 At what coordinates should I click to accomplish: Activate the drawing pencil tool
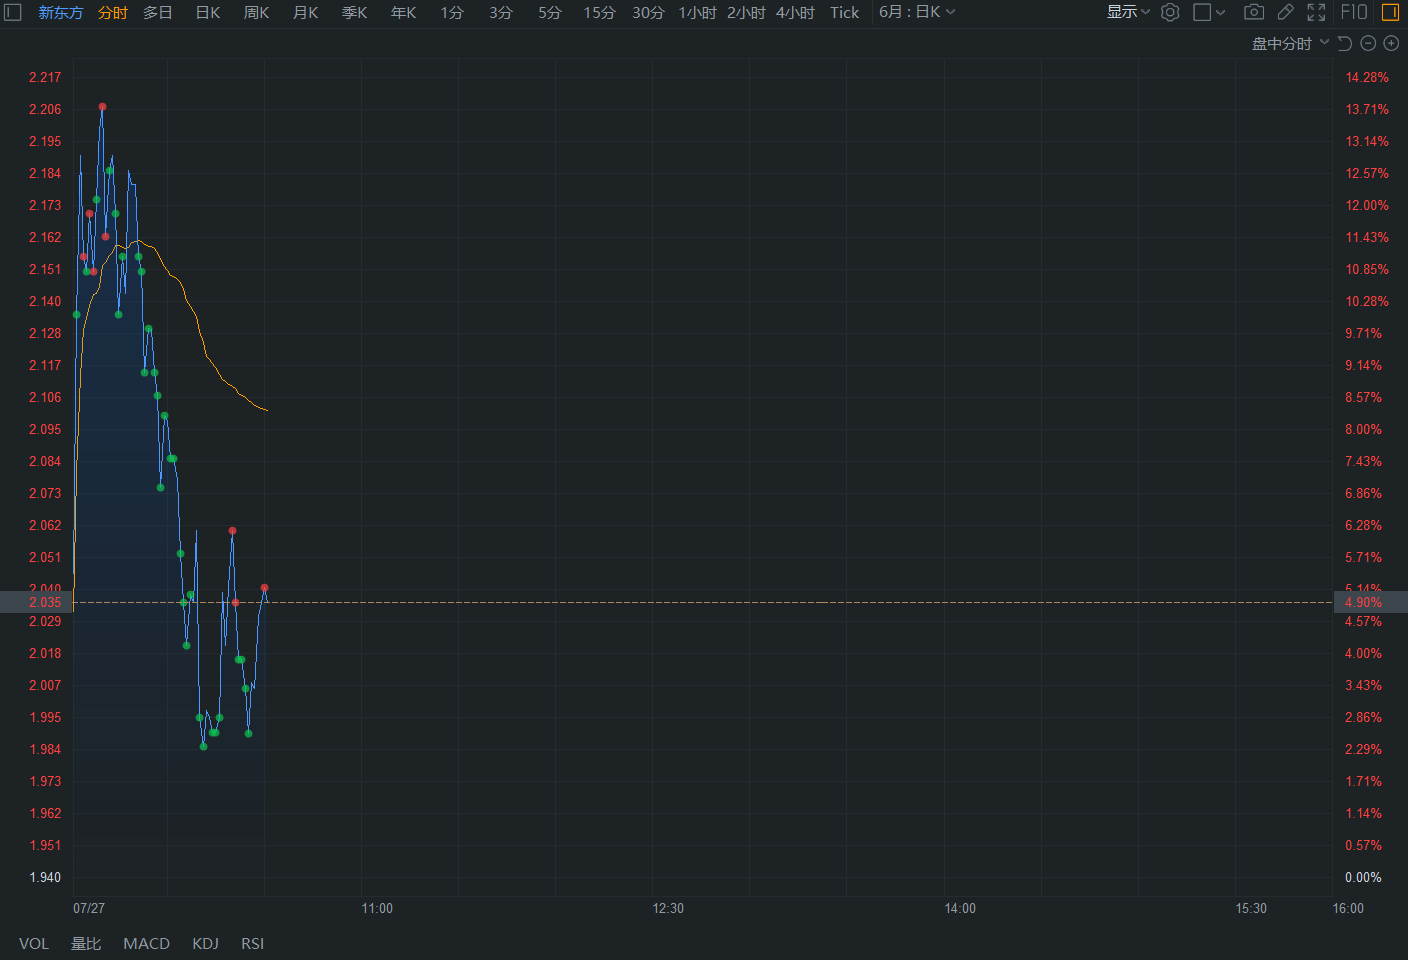[1286, 12]
